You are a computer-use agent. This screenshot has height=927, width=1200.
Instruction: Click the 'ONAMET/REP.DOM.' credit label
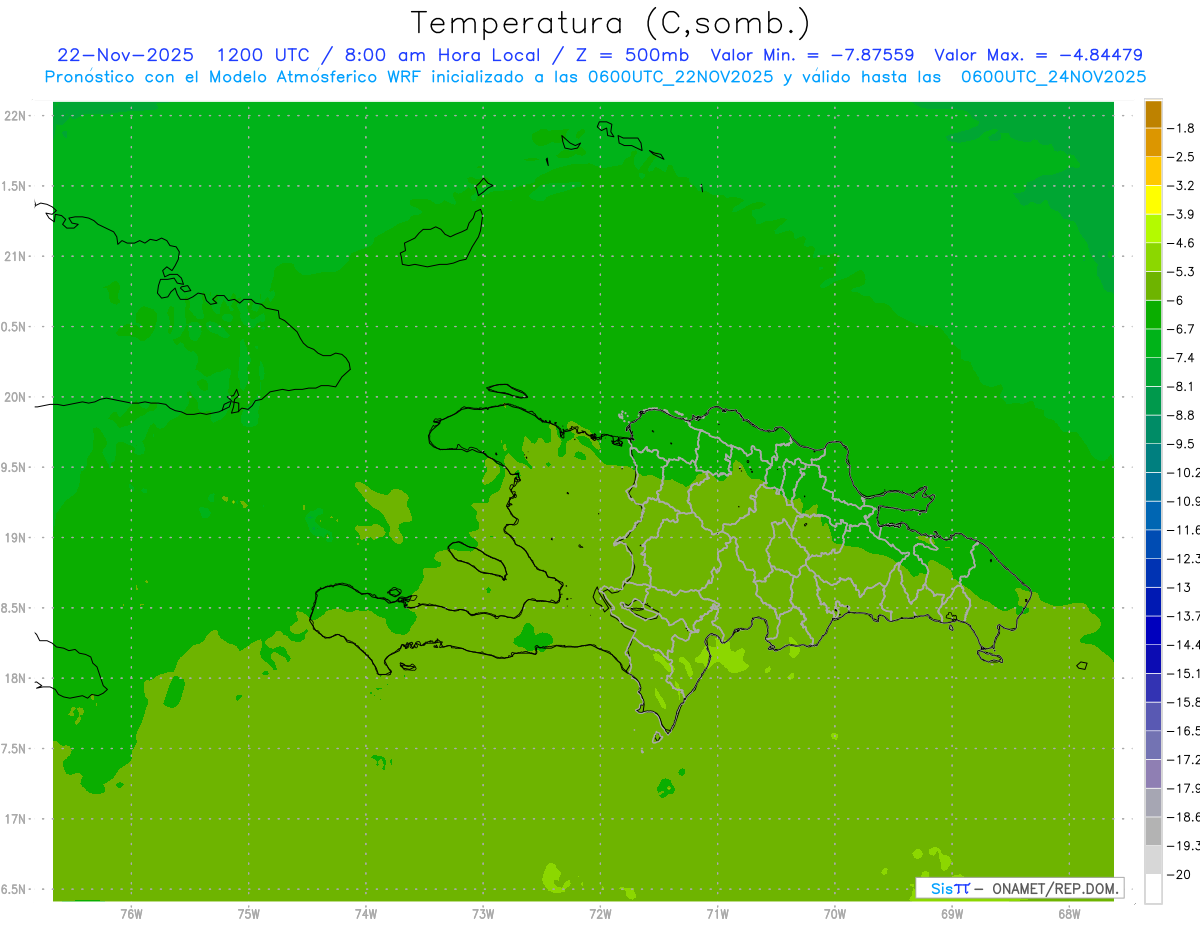click(x=1054, y=888)
